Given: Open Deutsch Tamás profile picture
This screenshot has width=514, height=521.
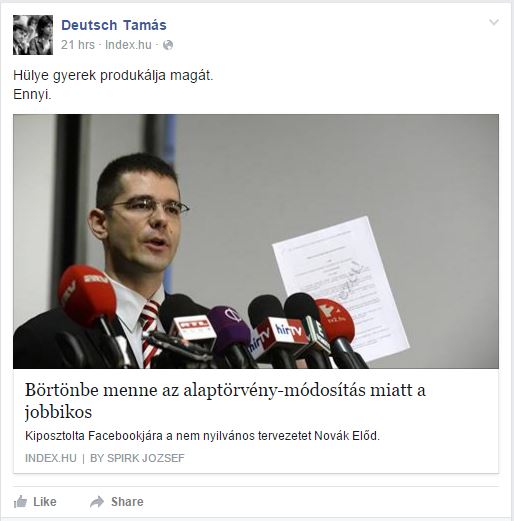Looking at the screenshot, I should pyautogui.click(x=33, y=35).
